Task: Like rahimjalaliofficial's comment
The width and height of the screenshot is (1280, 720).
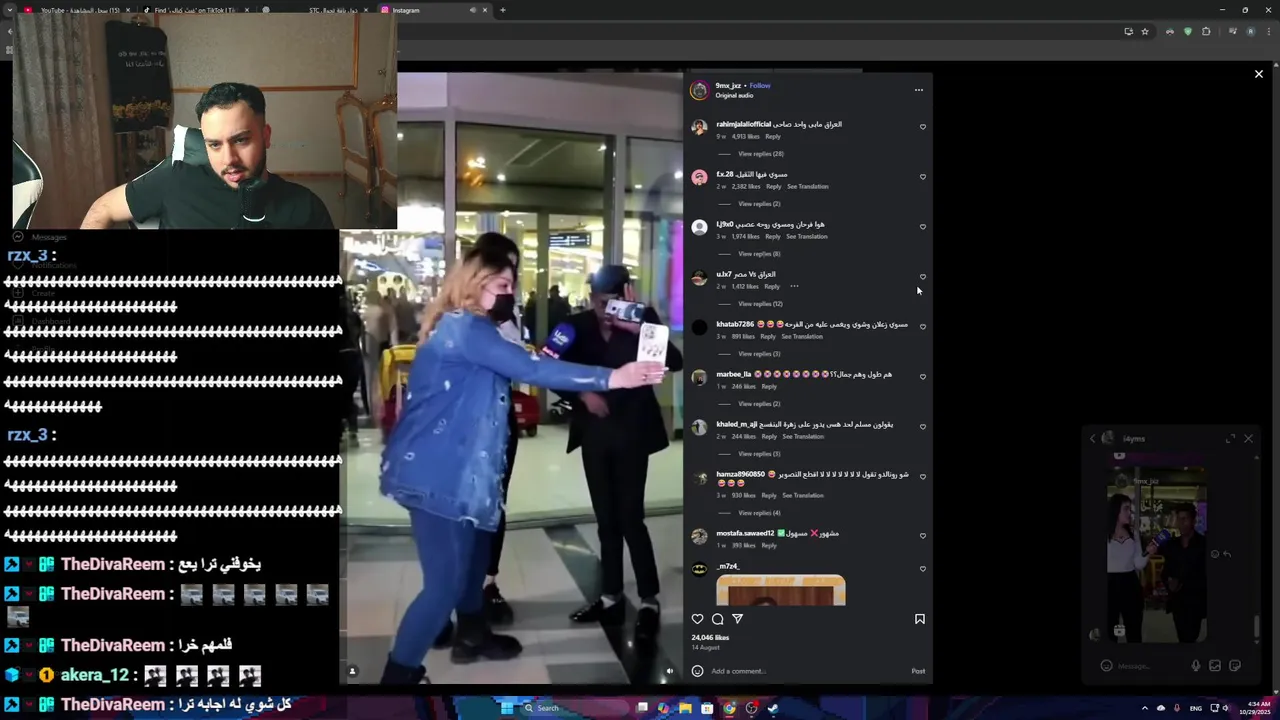Action: 923,127
